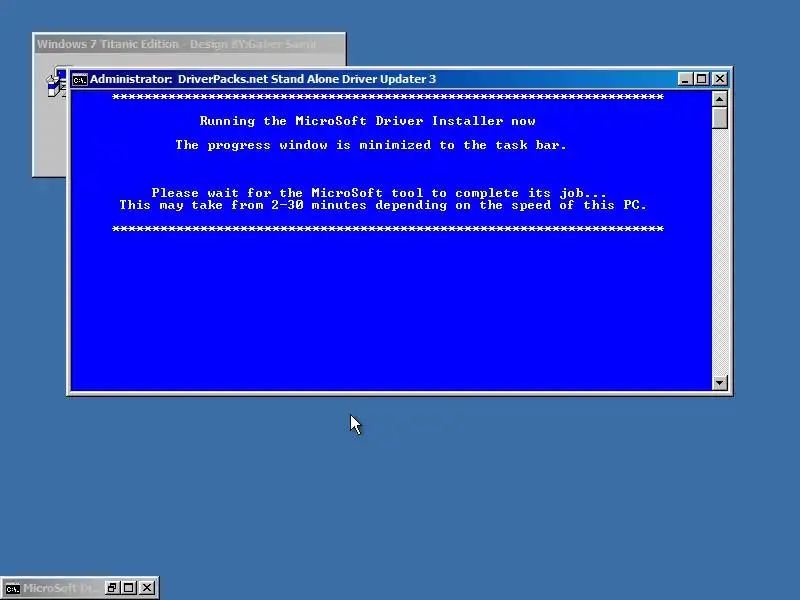This screenshot has height=600, width=800.
Task: Click the Windows 7 Titanic Edition title bar
Action: (x=189, y=44)
